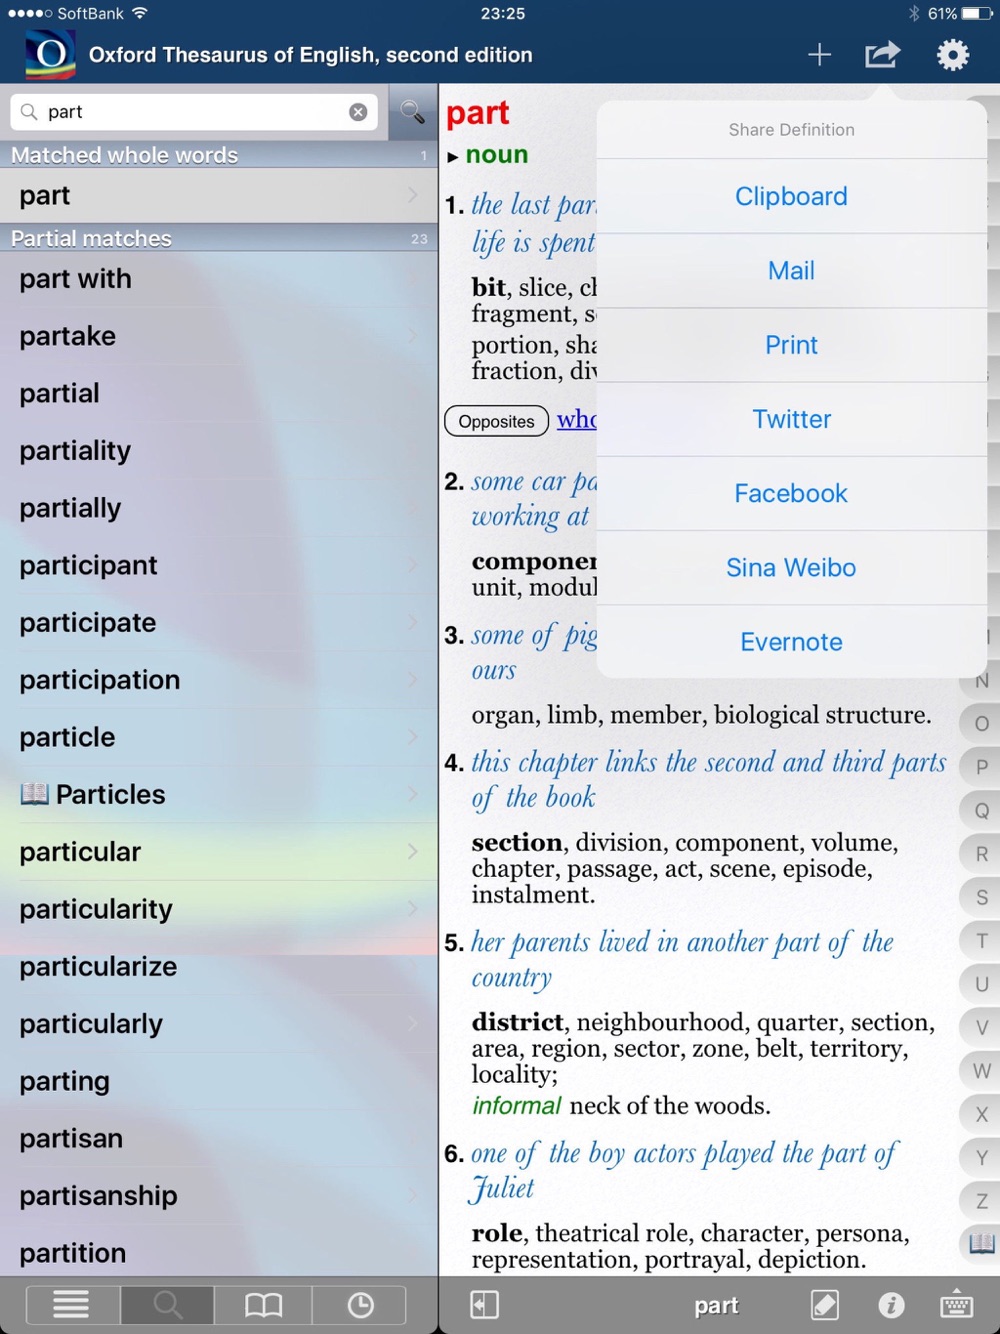
Task: Send the definition to Evernote
Action: tap(791, 642)
